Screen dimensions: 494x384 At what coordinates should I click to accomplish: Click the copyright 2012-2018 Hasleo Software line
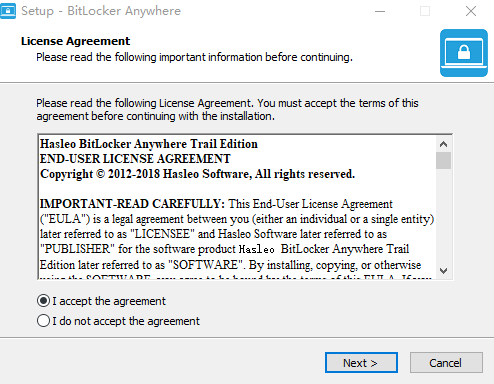point(197,174)
